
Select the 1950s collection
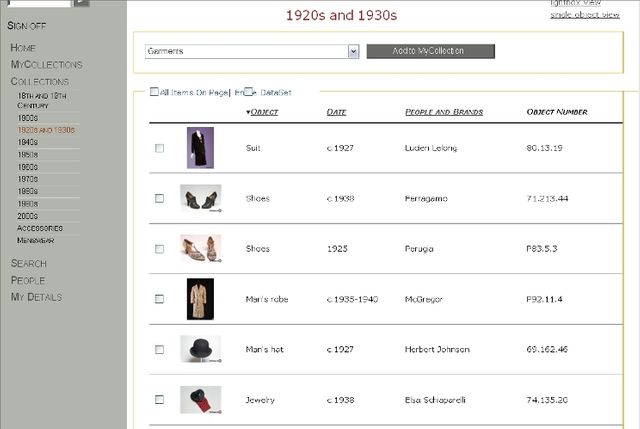click(x=28, y=155)
